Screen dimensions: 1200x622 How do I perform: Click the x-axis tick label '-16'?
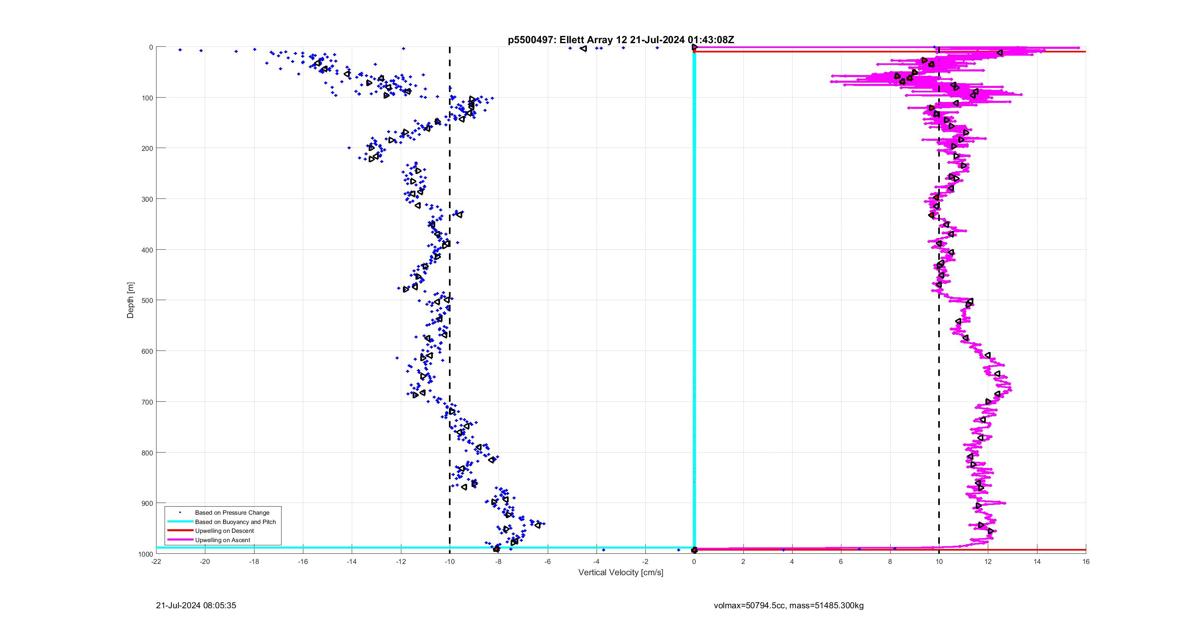303,561
